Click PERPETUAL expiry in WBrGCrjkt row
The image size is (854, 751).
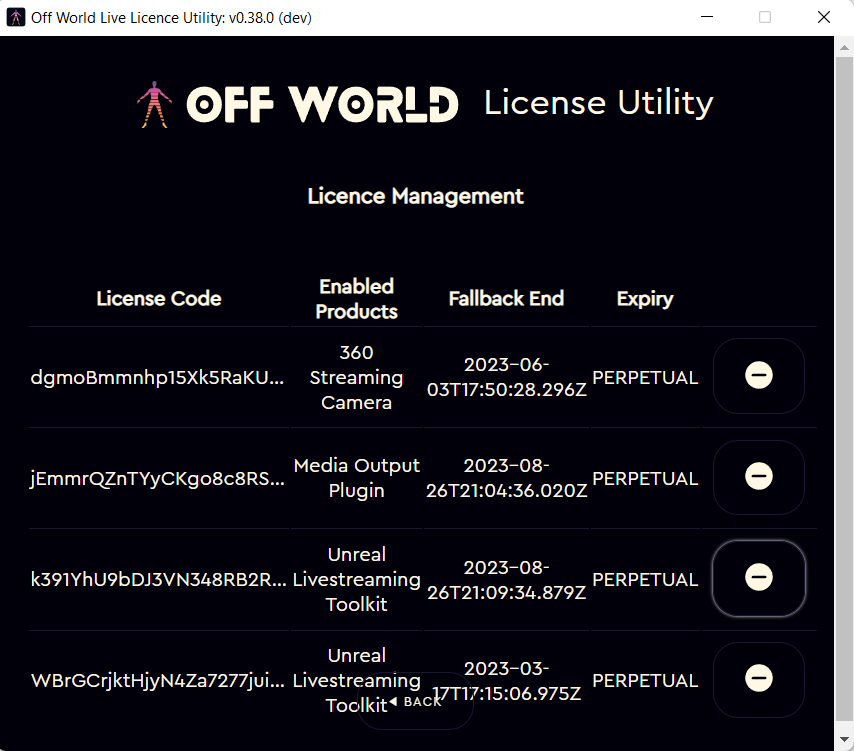pyautogui.click(x=645, y=681)
